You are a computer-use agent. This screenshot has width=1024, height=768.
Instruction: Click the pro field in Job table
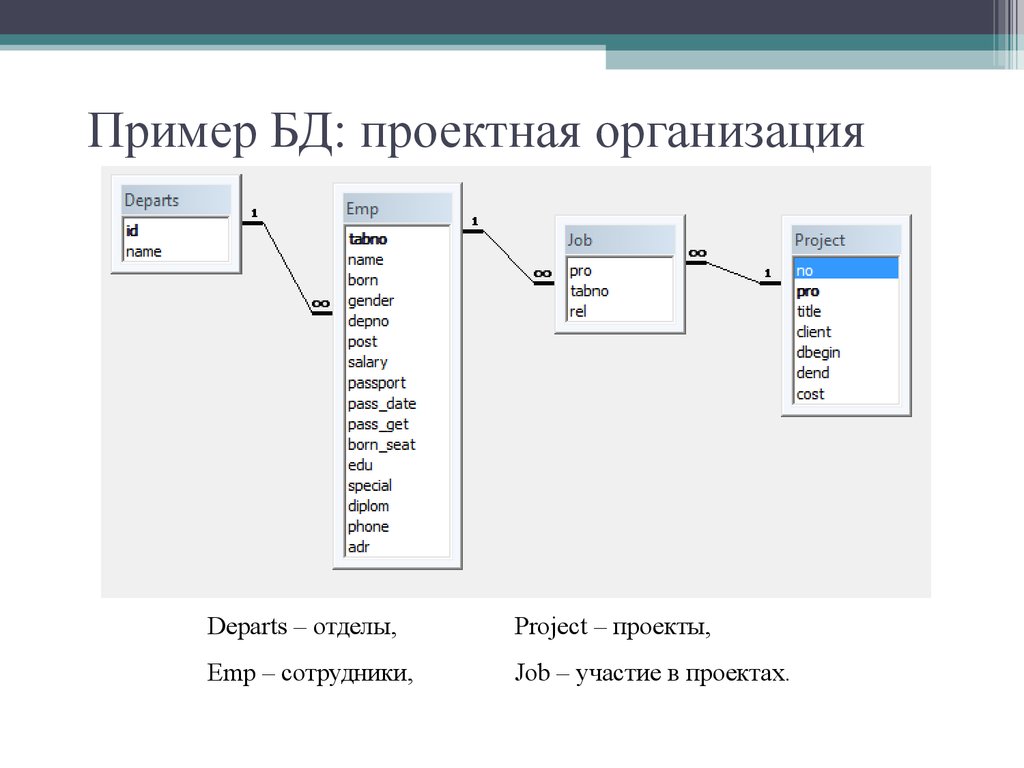tap(582, 269)
